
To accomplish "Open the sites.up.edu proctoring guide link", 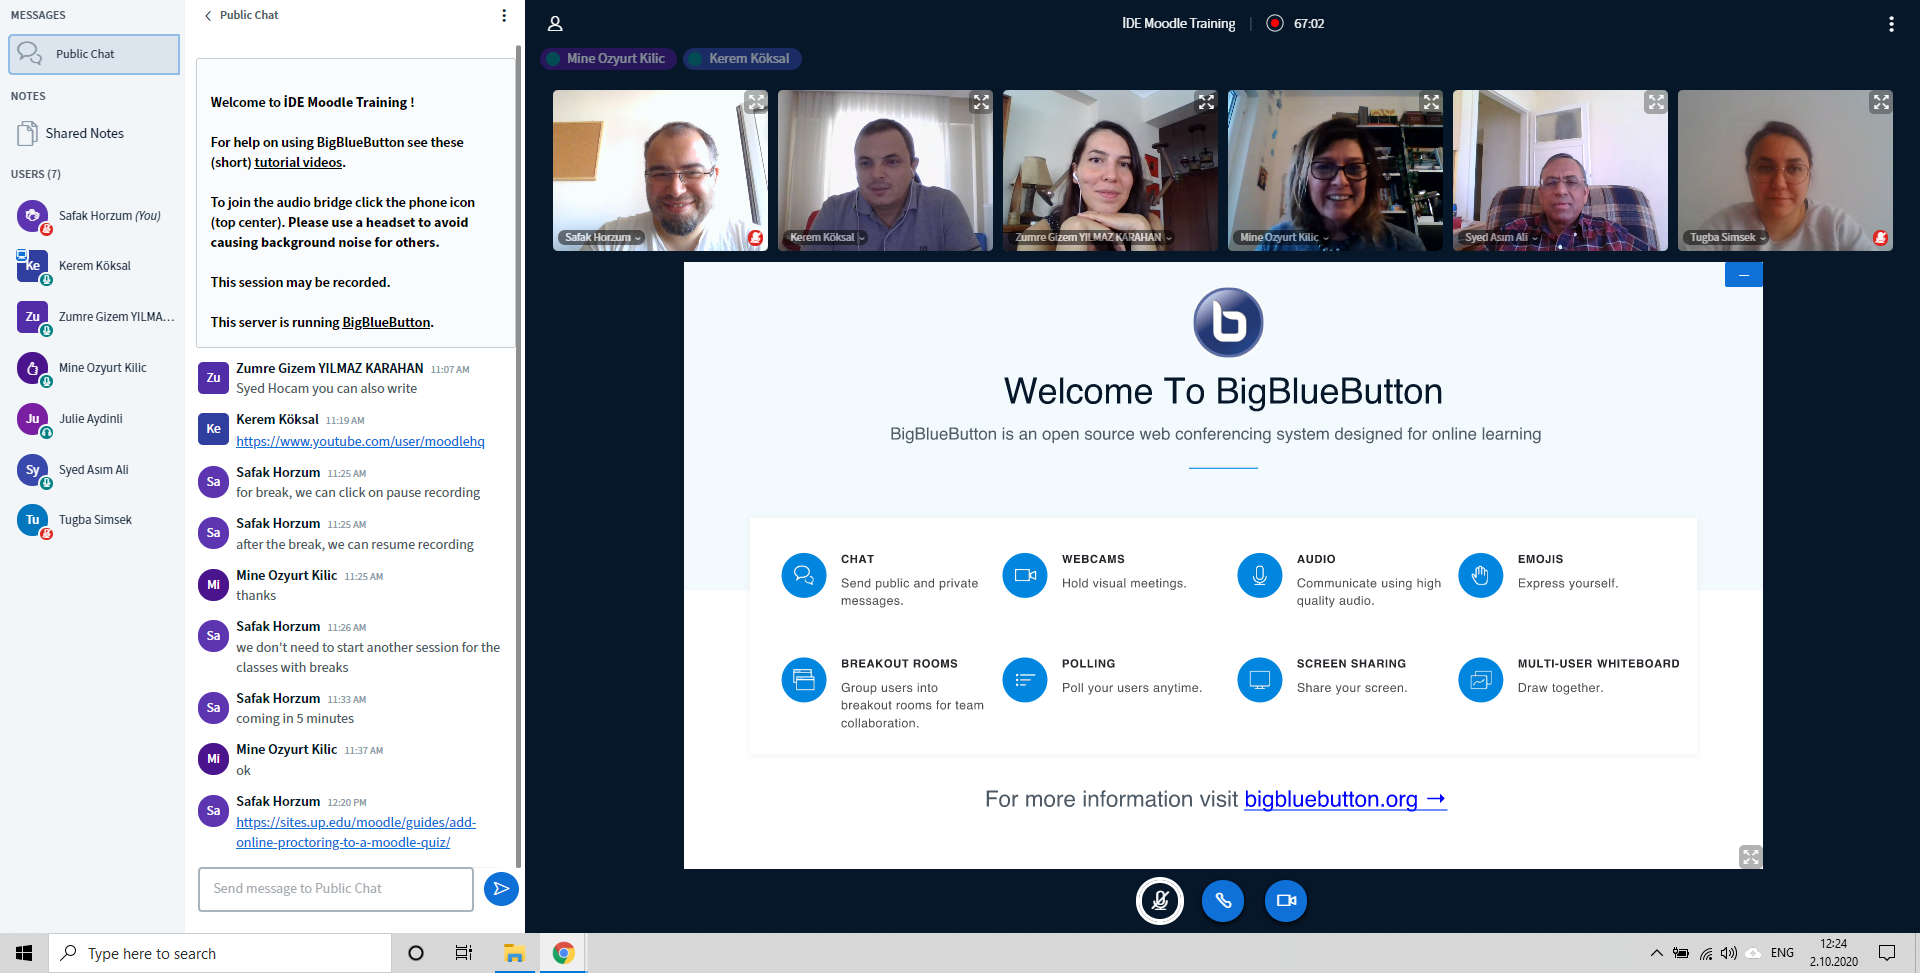I will [356, 833].
